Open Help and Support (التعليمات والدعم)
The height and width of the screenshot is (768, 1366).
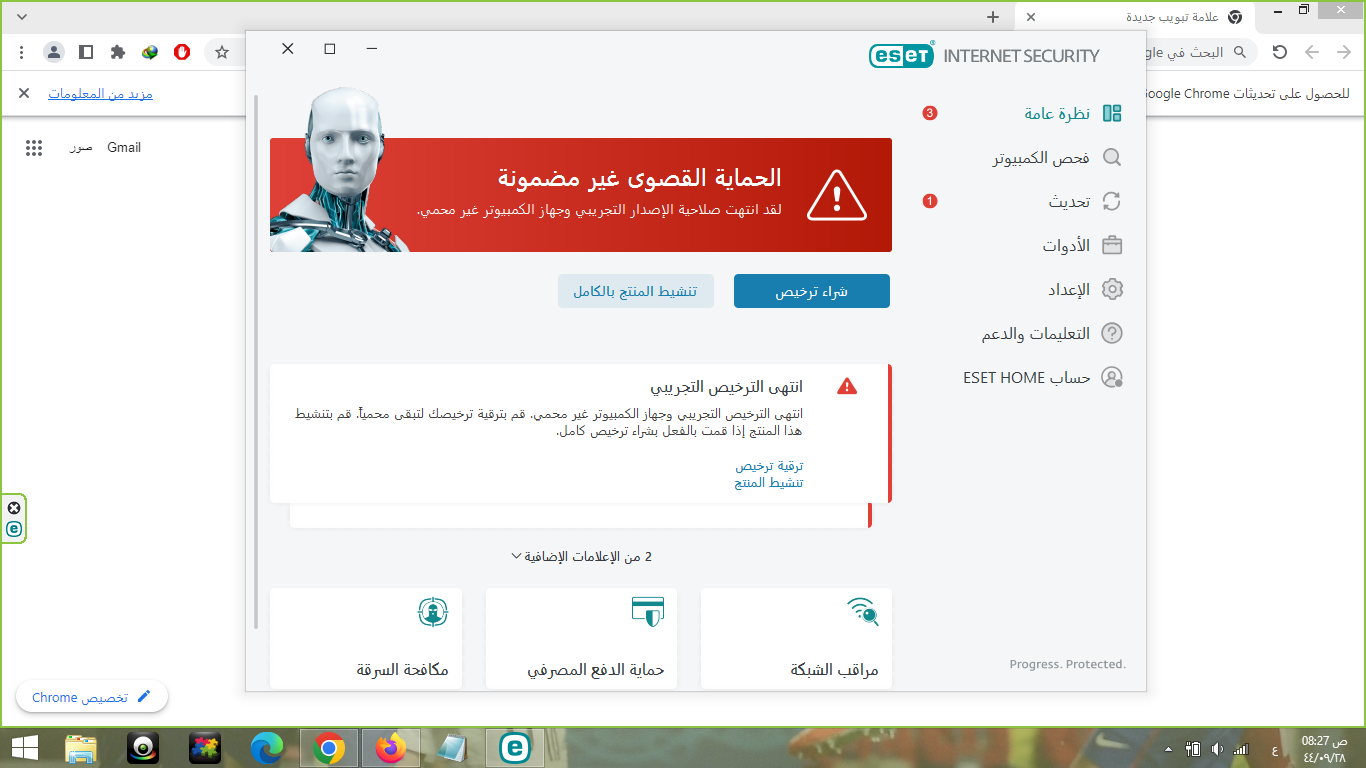point(1035,333)
